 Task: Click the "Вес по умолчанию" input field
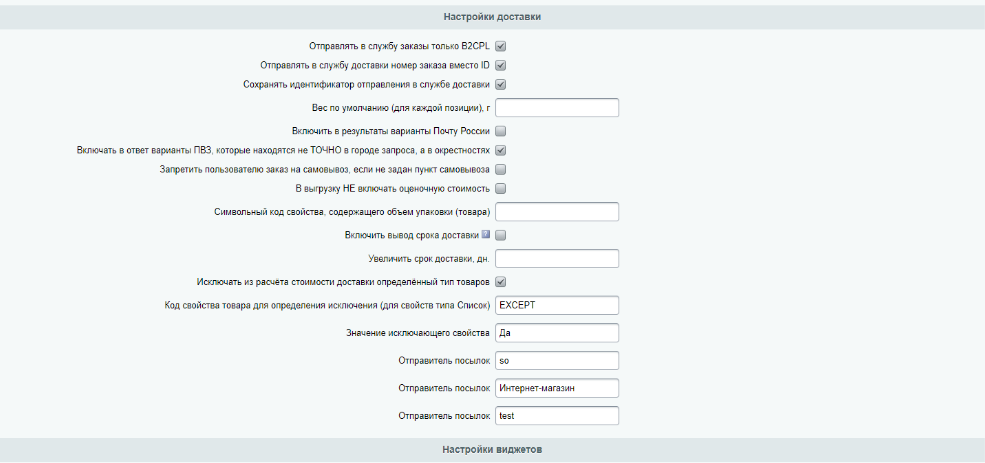click(557, 107)
